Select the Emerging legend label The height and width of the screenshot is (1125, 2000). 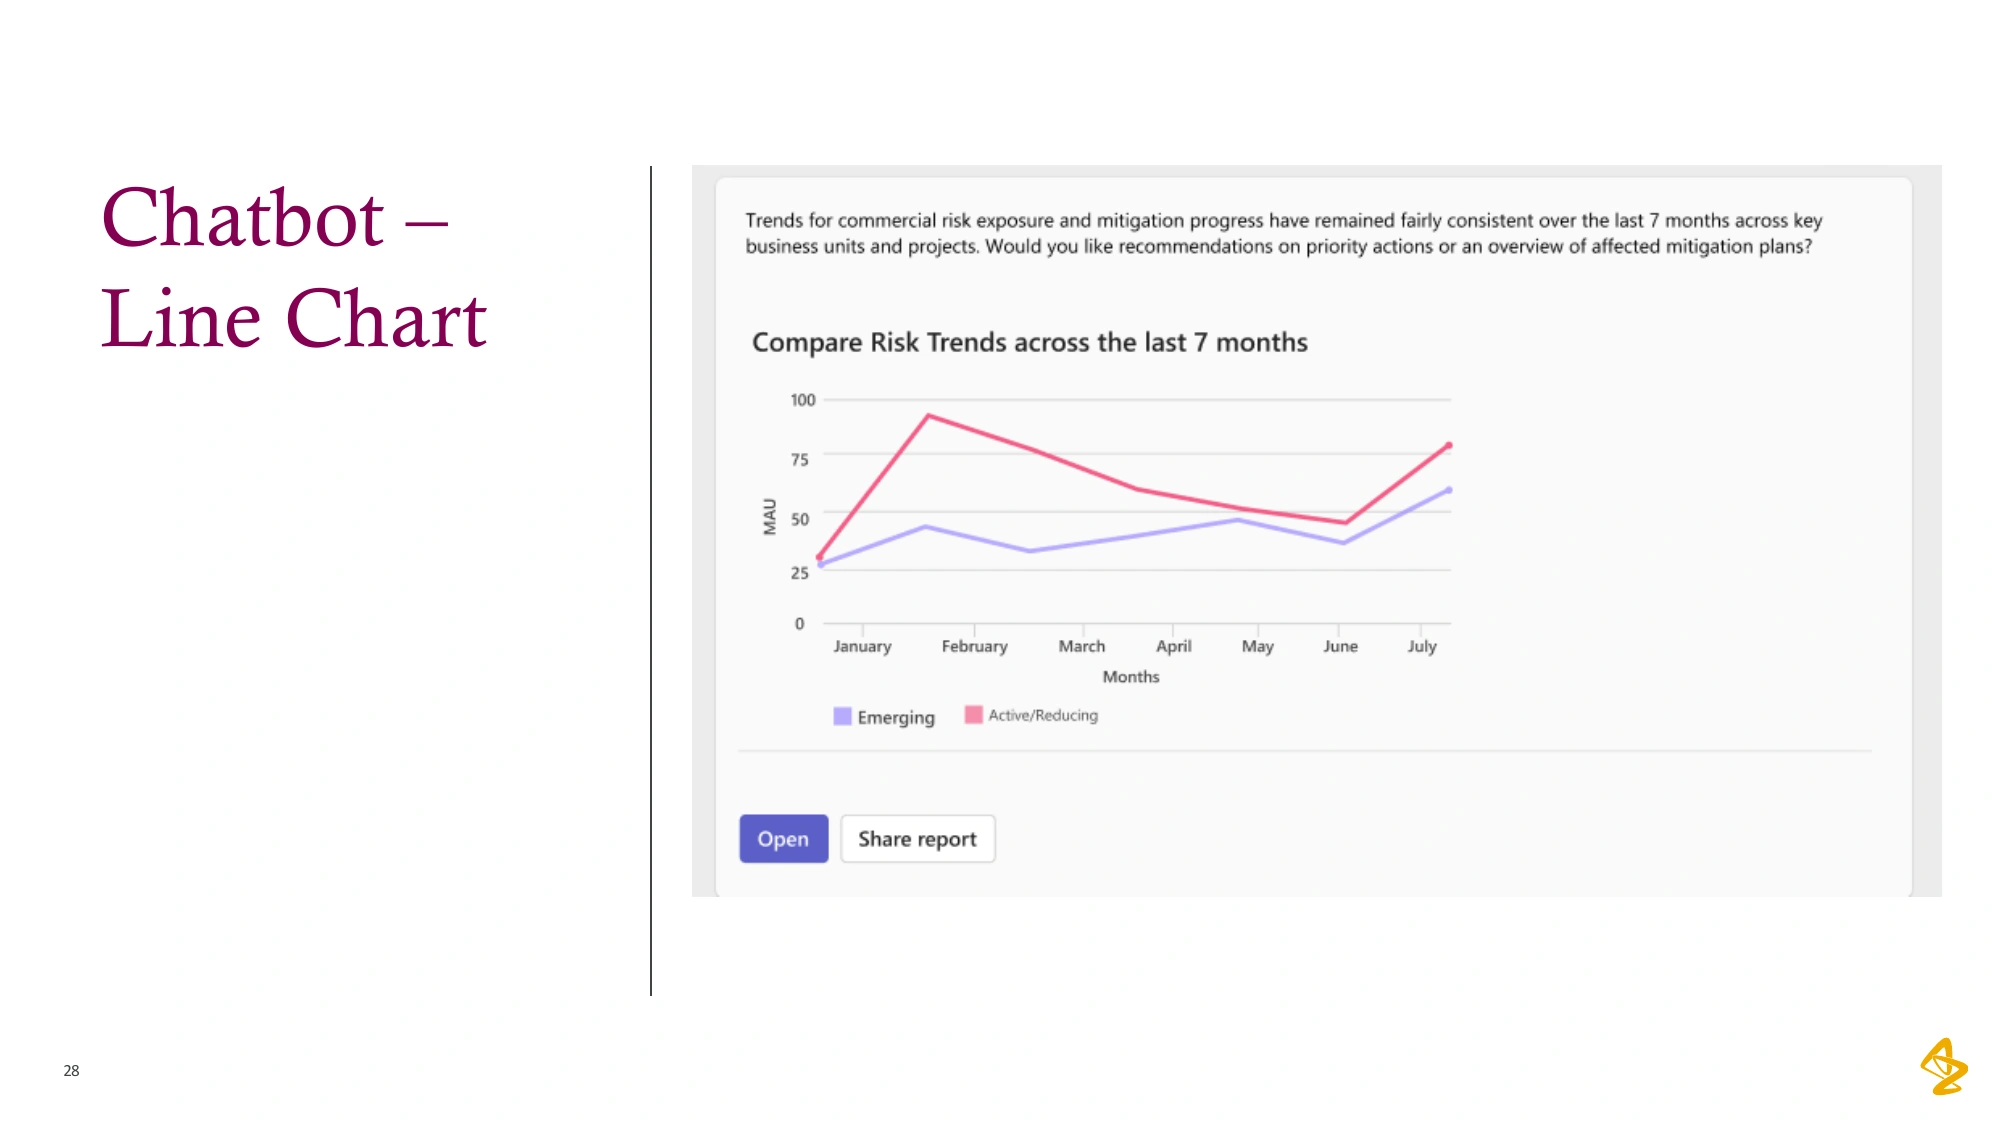(x=896, y=718)
